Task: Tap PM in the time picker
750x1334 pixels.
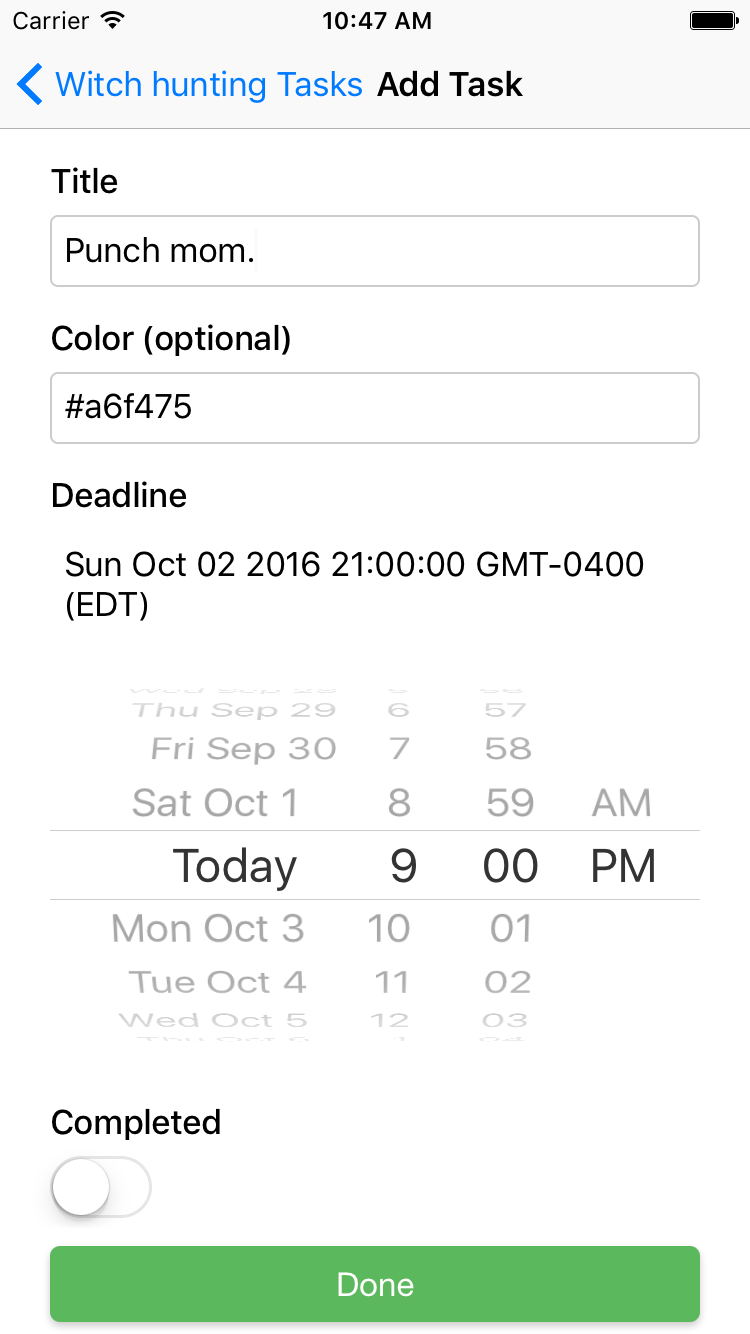Action: (x=623, y=866)
